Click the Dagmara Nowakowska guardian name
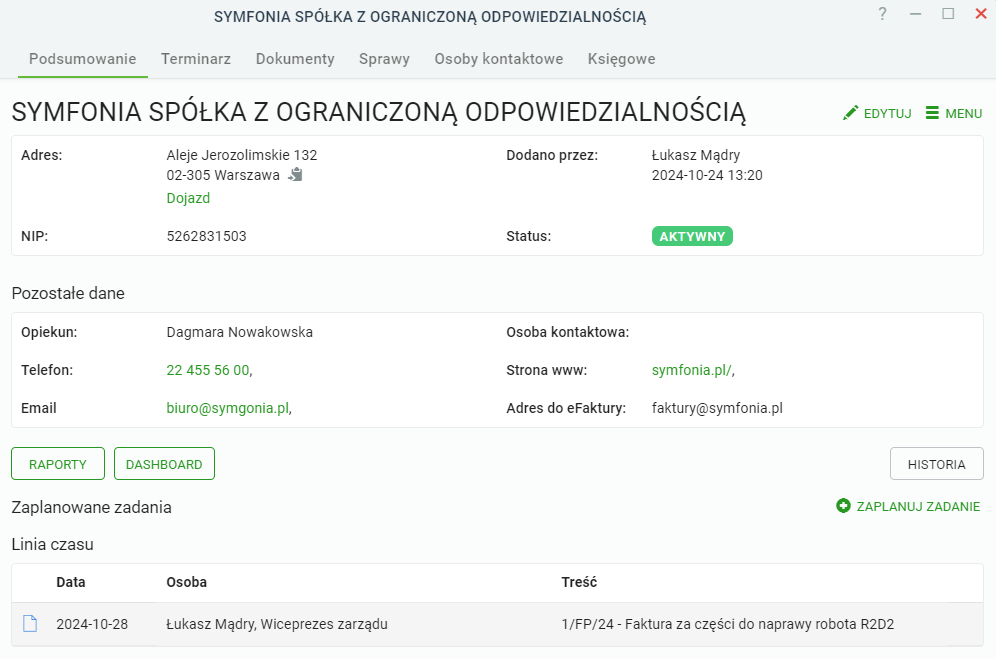 click(x=239, y=332)
